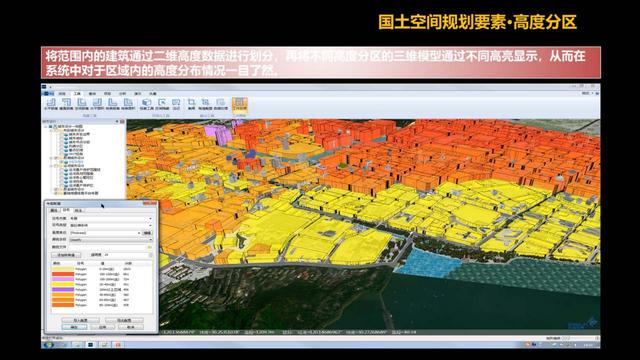Click the highlighted orange tool in the ribbon
This screenshot has width=640, height=360.
point(240,104)
